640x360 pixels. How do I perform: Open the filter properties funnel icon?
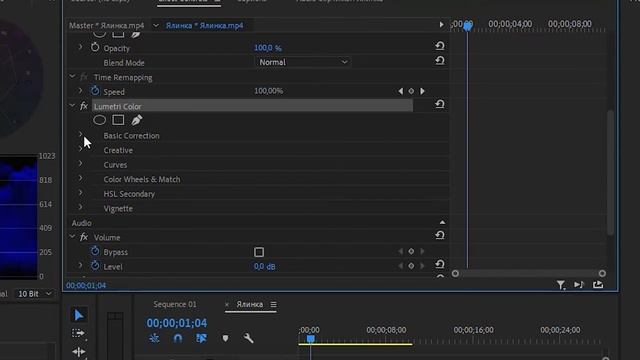[x=561, y=285]
